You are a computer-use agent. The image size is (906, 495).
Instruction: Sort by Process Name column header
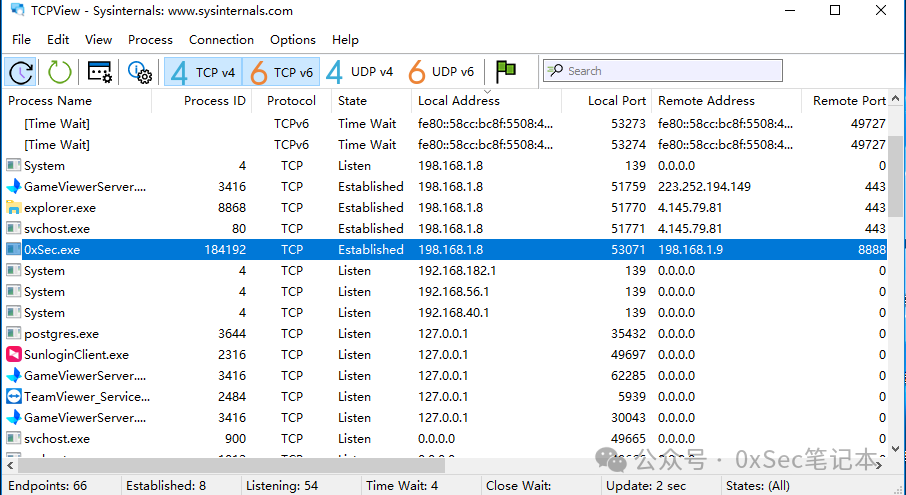tap(77, 101)
